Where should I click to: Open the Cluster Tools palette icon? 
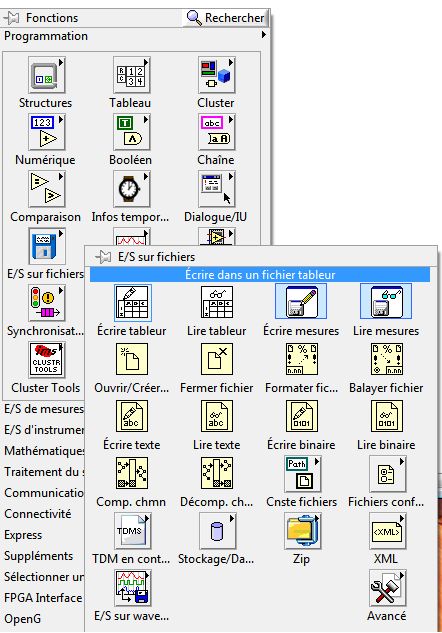point(46,360)
